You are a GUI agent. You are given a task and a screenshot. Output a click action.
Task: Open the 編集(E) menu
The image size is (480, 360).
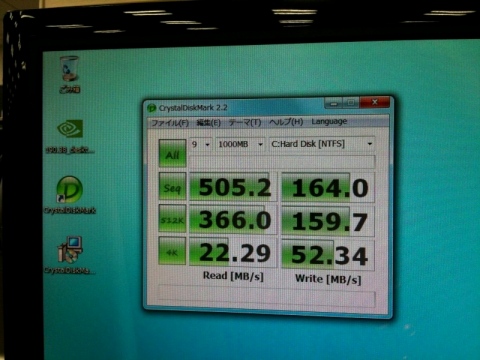(209, 123)
